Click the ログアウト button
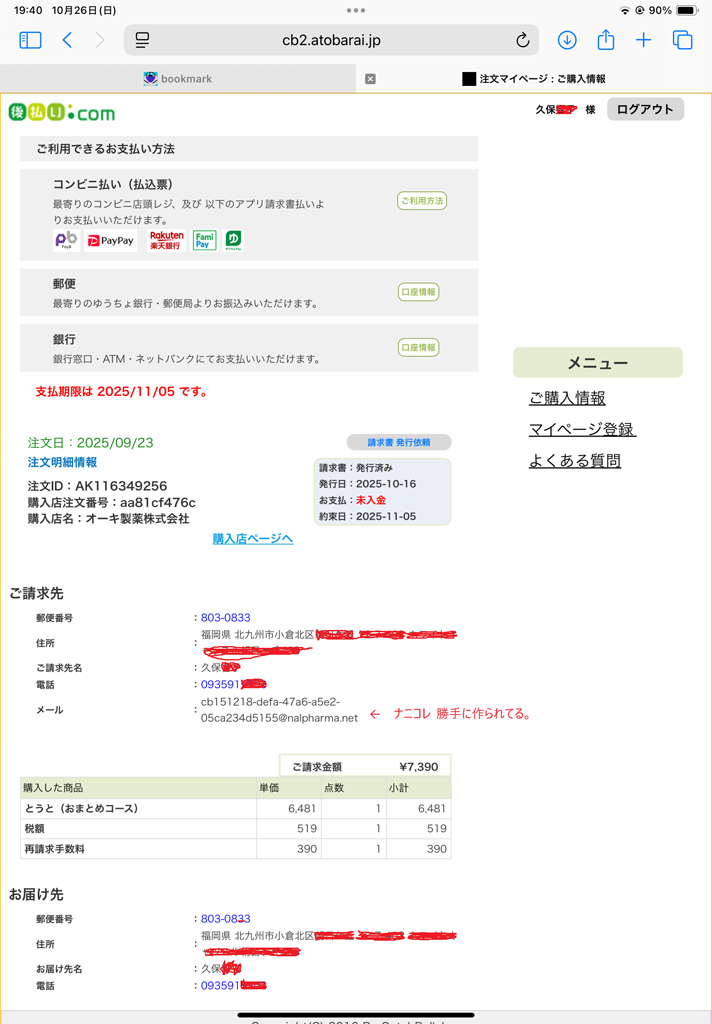The height and width of the screenshot is (1024, 712). pyautogui.click(x=645, y=109)
